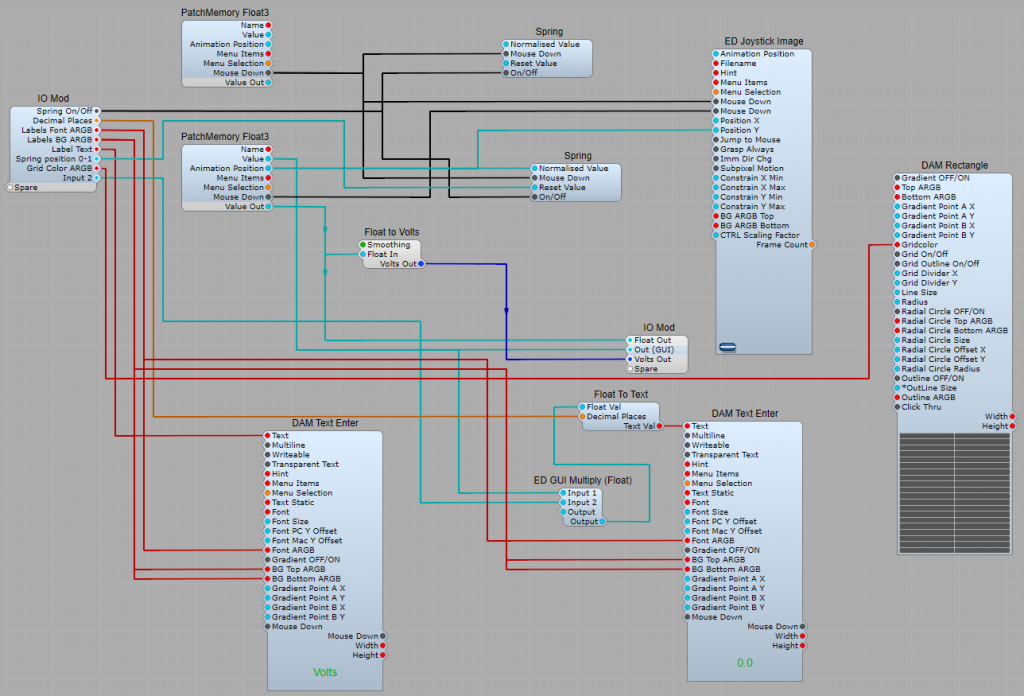The height and width of the screenshot is (696, 1024).
Task: Click the Spring On/Off pin on IO Mod
Action: (x=97, y=111)
